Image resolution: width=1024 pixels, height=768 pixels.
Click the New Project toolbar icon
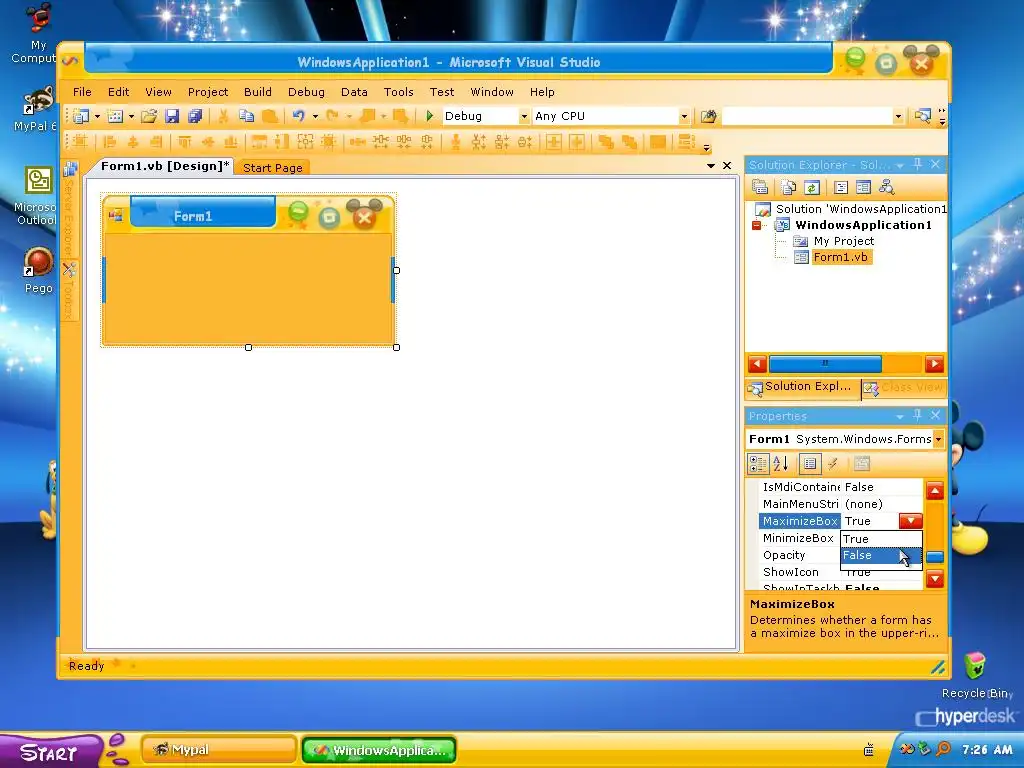click(x=80, y=116)
